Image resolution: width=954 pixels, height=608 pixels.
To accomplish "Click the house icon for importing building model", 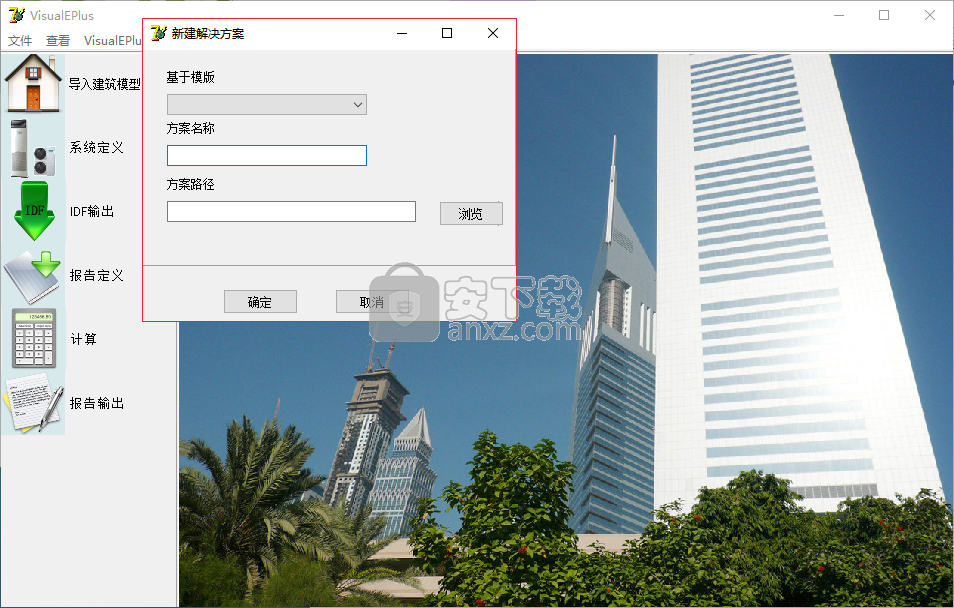I will (33, 83).
